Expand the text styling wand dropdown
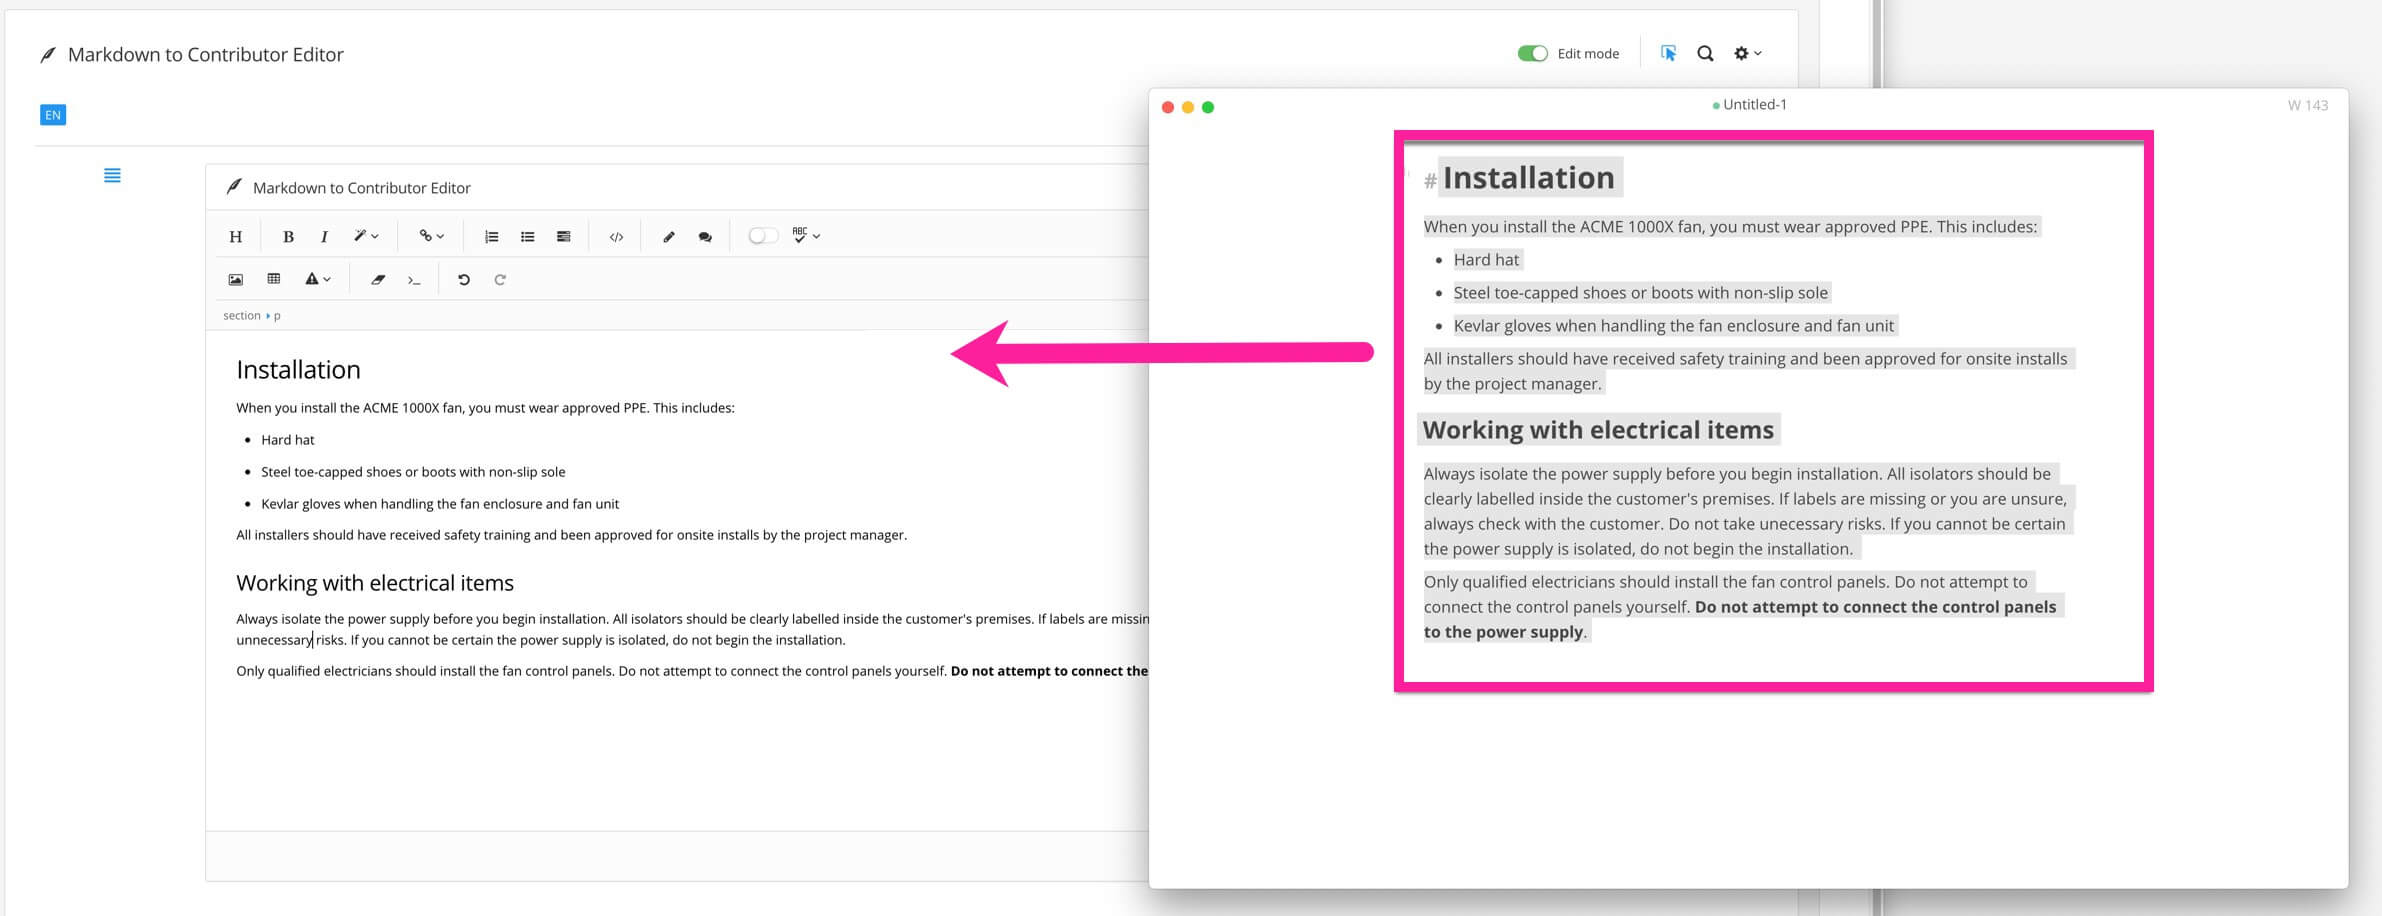This screenshot has width=2382, height=916. 365,235
